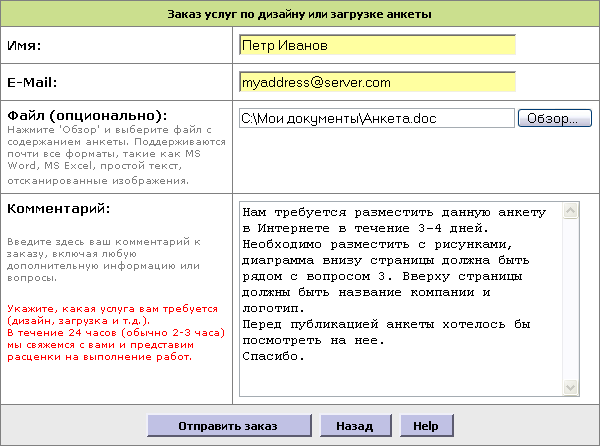Click the Файл (опционально): label

(87, 116)
